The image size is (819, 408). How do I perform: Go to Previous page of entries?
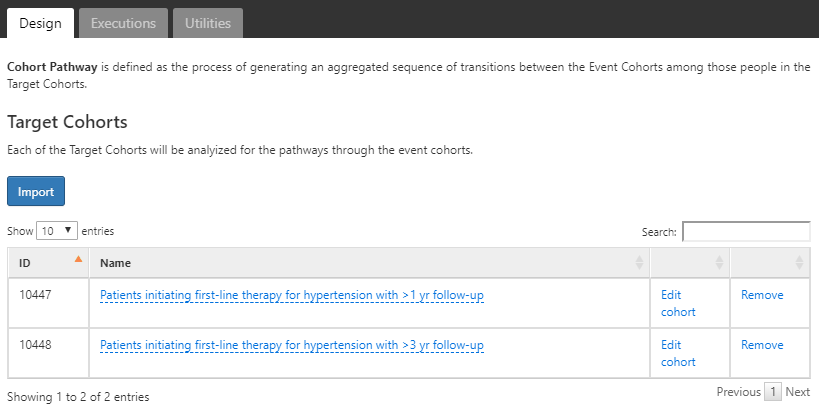(x=739, y=392)
